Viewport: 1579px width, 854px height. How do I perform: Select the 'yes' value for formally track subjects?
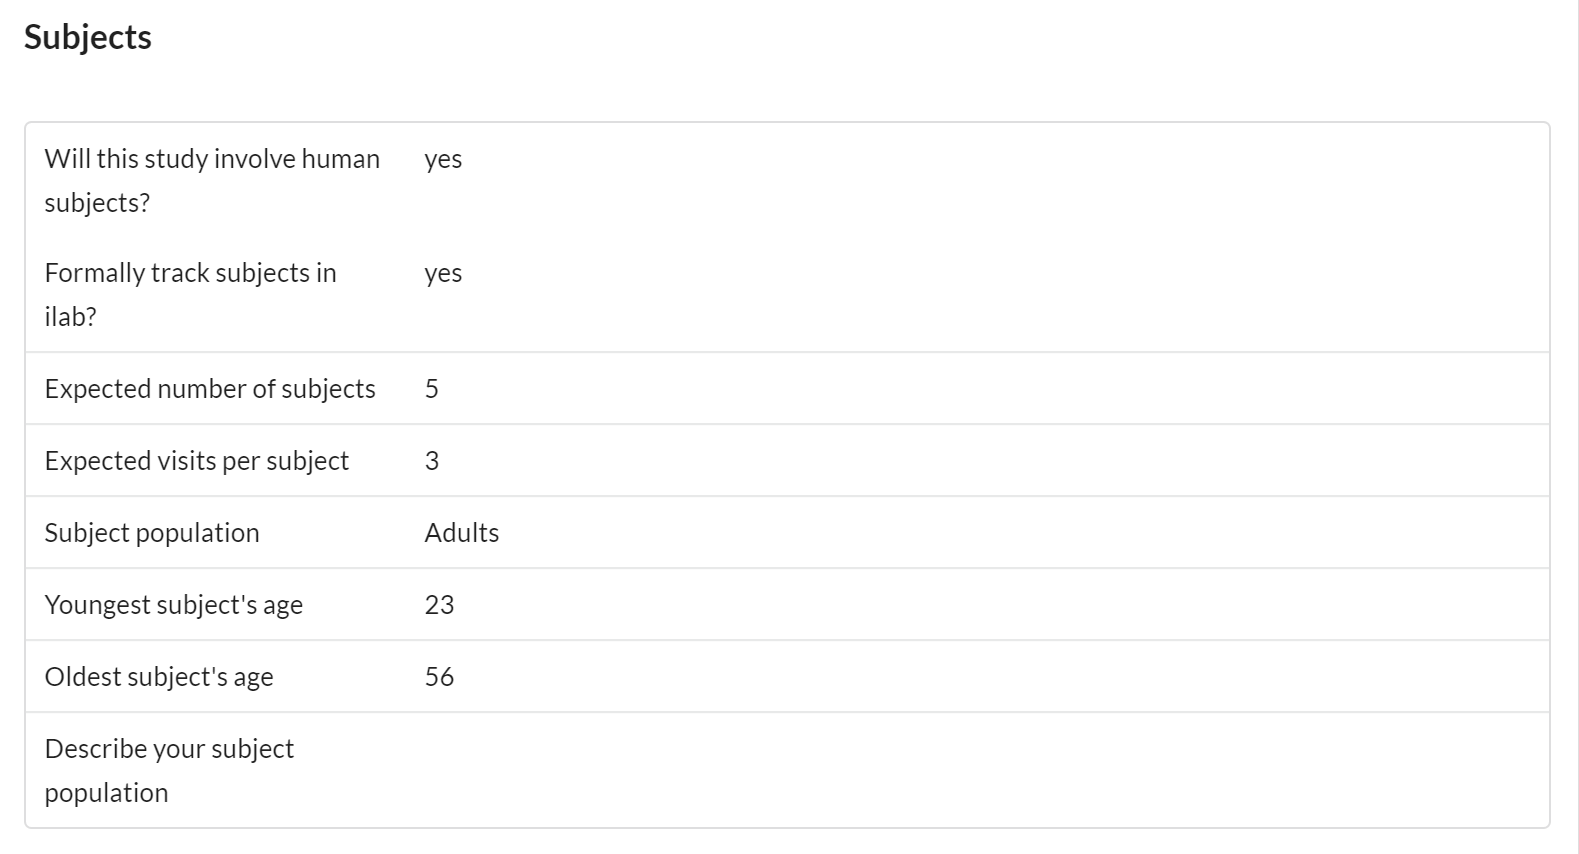(x=443, y=273)
